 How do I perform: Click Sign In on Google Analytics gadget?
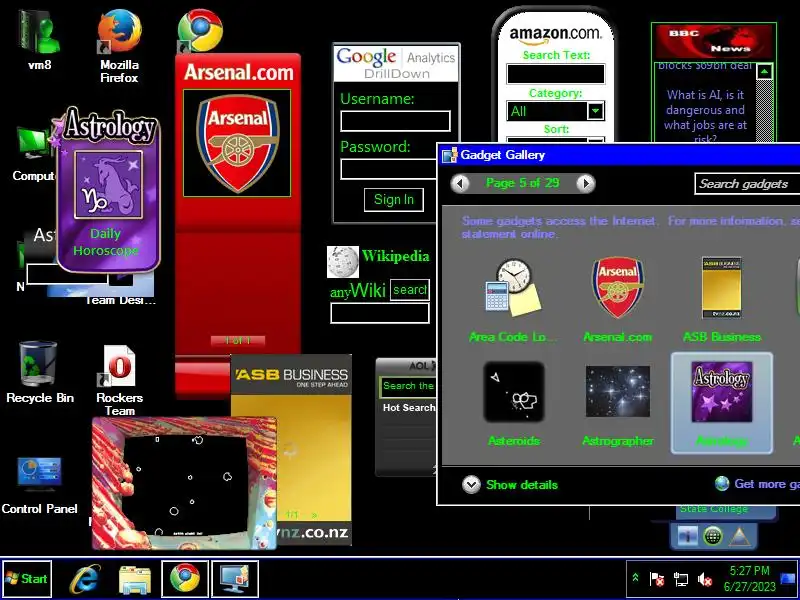click(394, 199)
